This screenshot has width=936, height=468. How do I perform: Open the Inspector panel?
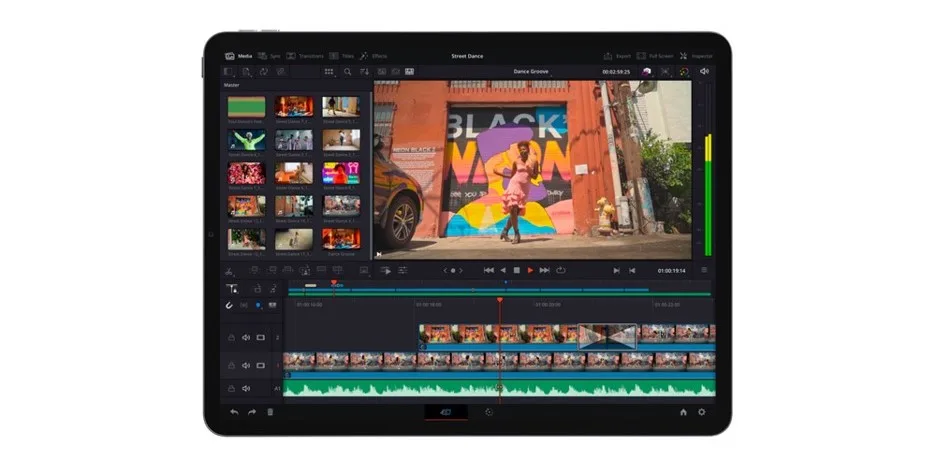pyautogui.click(x=696, y=56)
